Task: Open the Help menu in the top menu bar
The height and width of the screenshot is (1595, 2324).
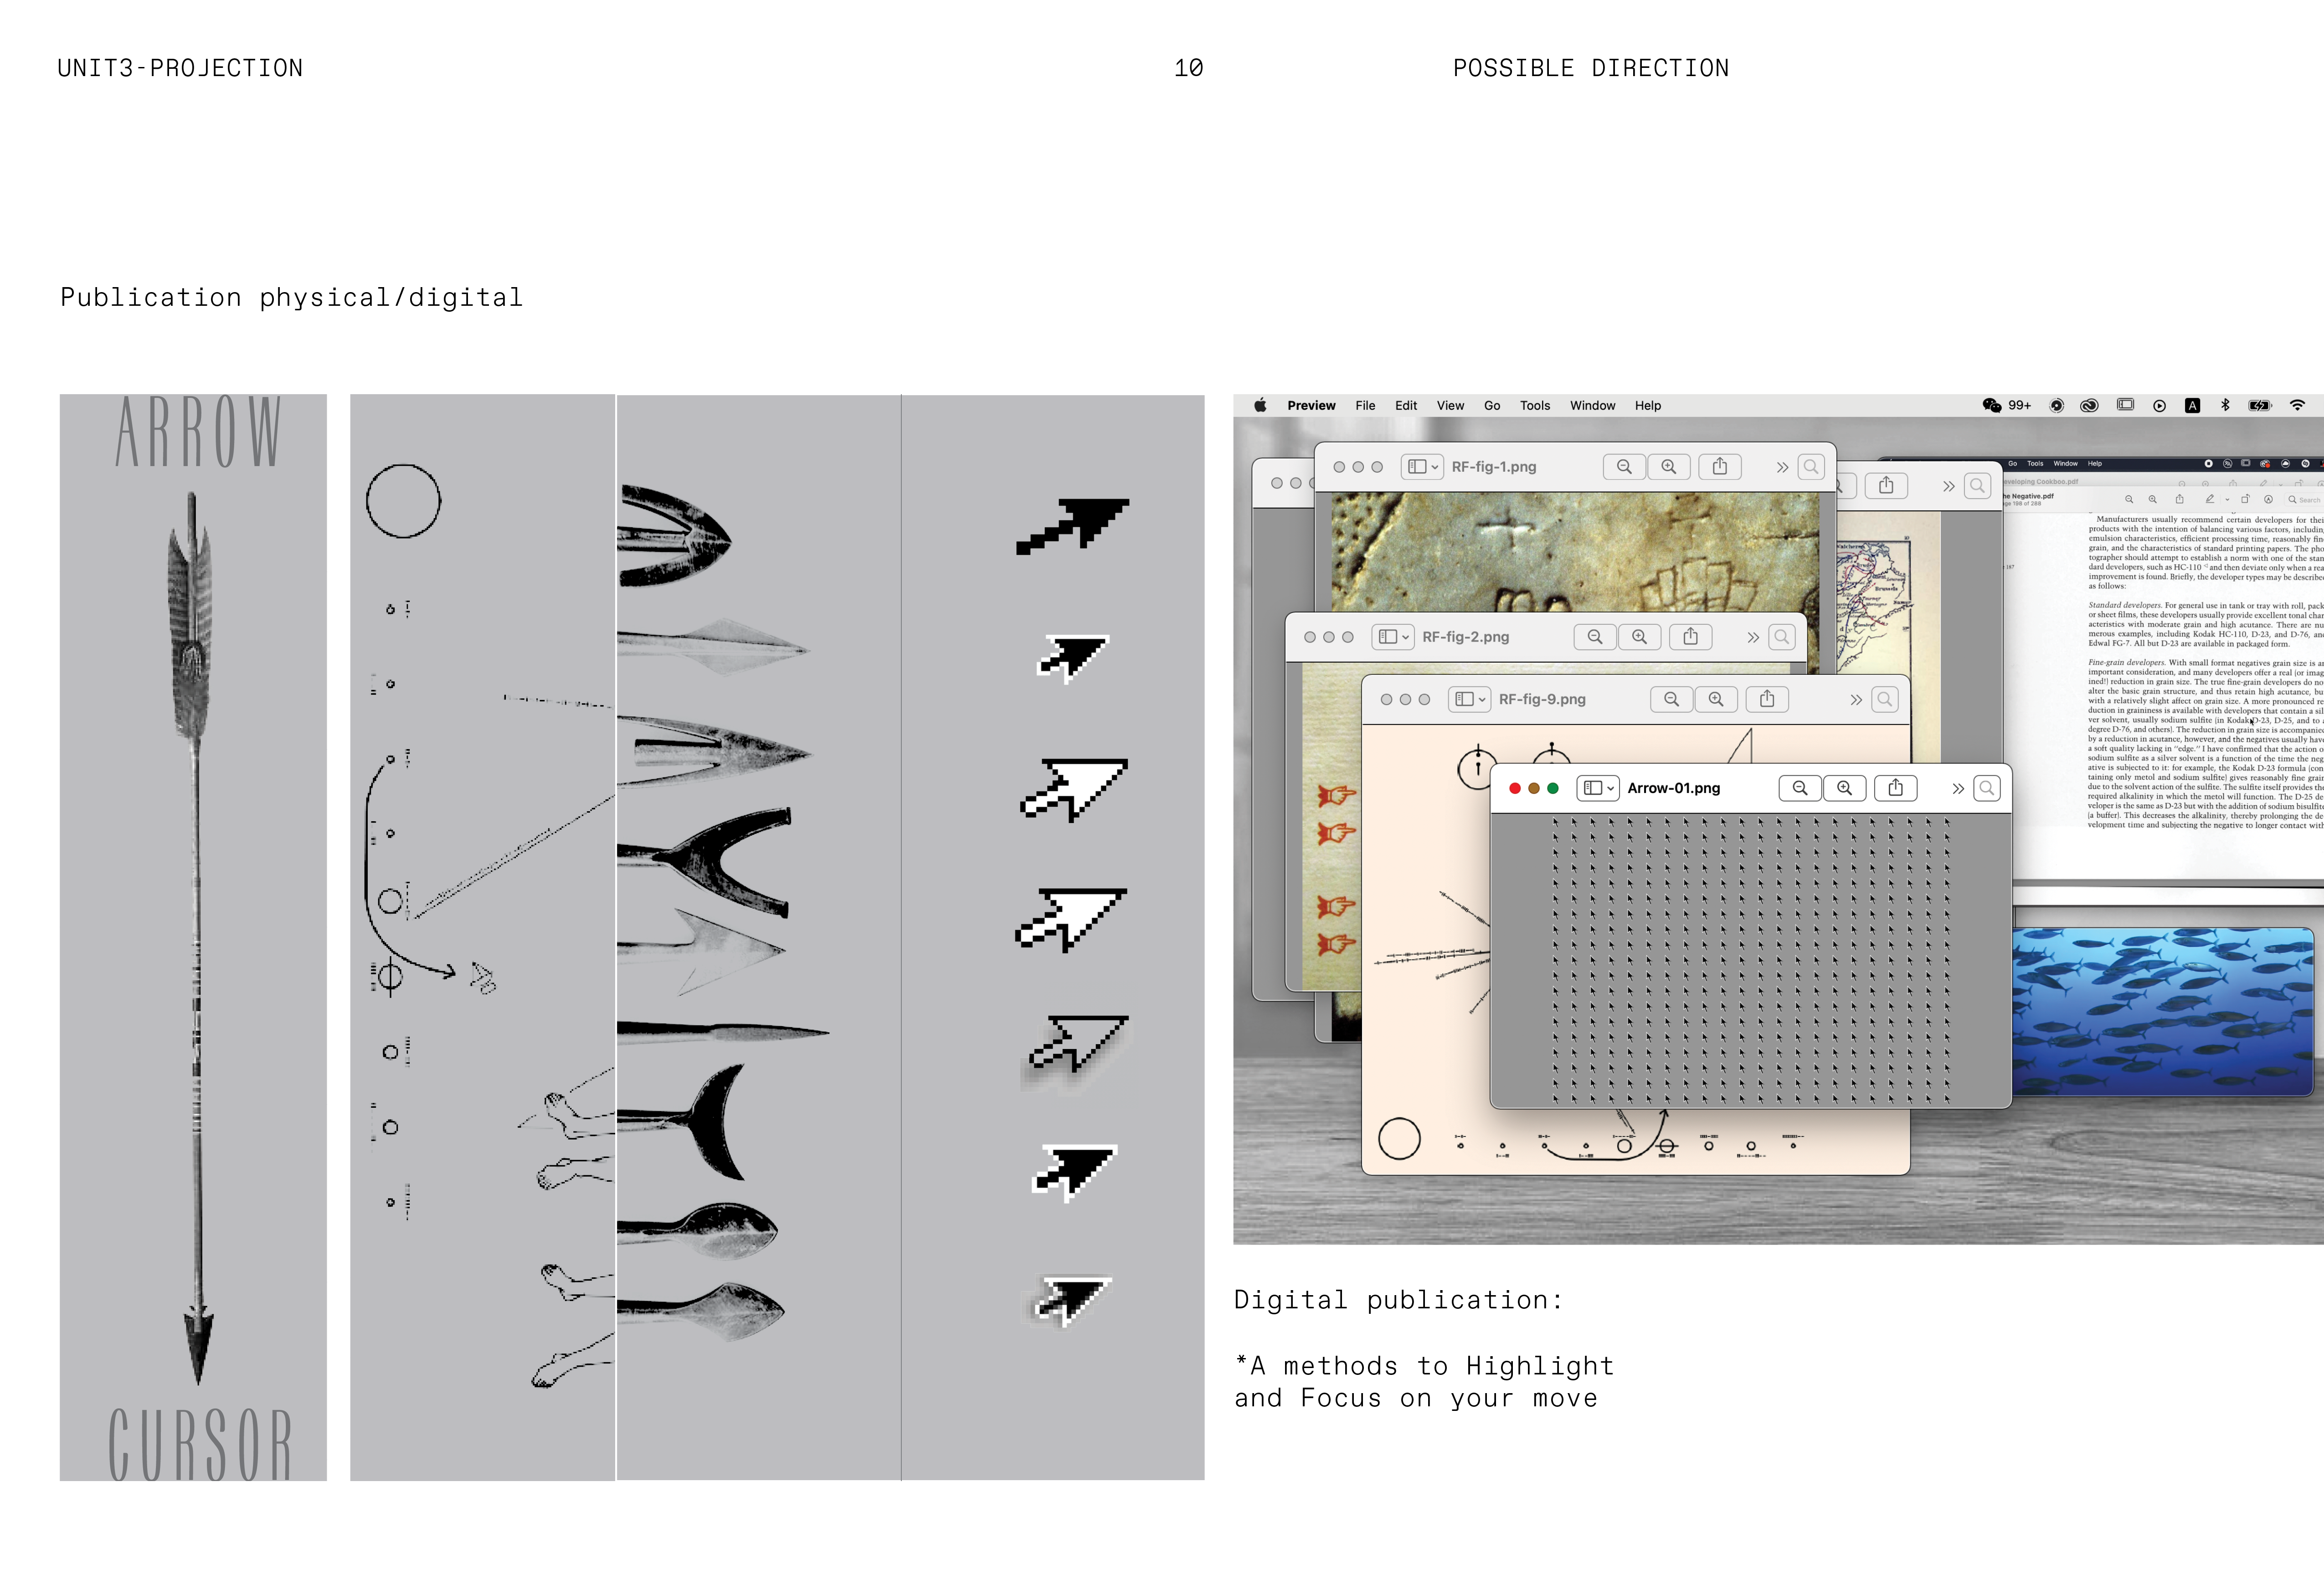Action: tap(1648, 405)
